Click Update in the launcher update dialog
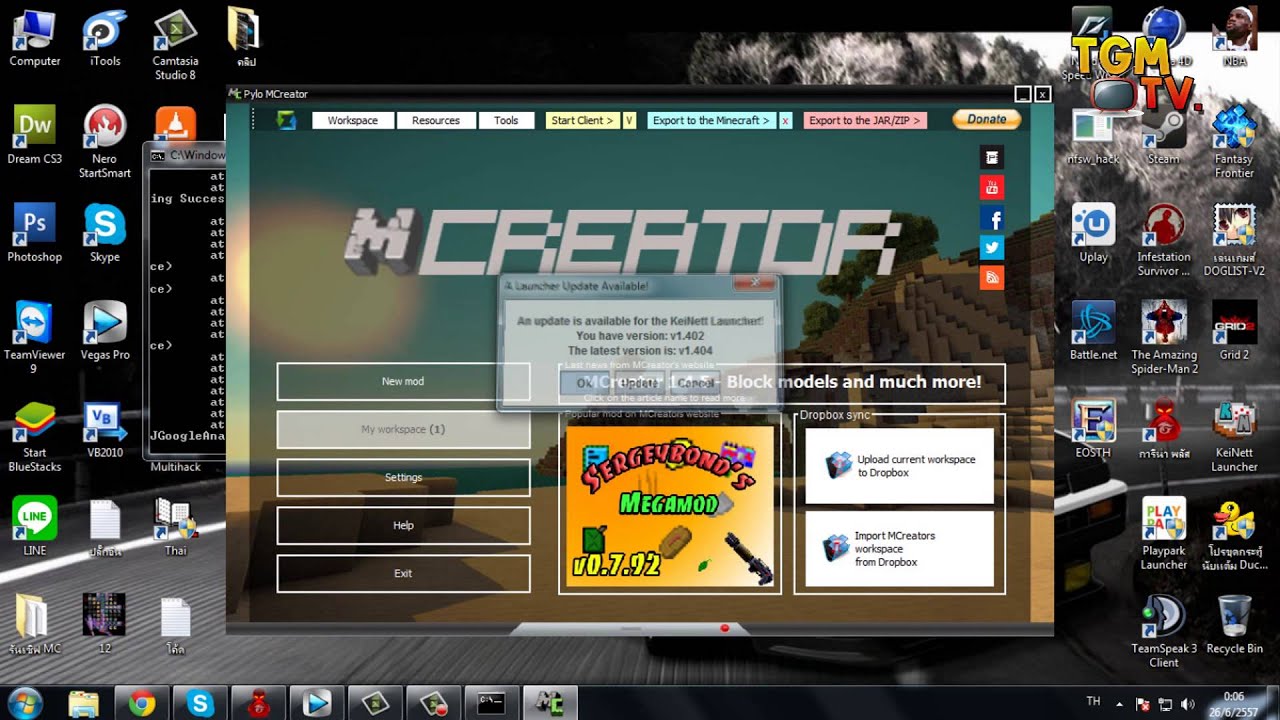1280x720 pixels. point(638,383)
